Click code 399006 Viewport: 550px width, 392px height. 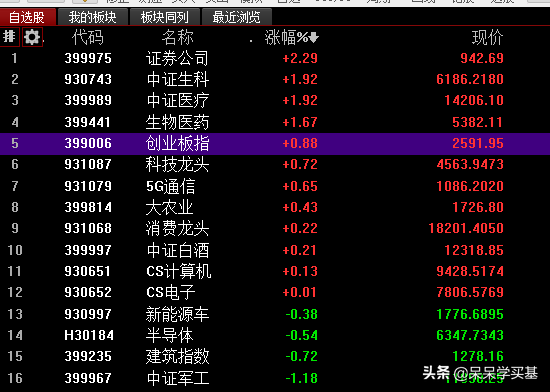pyautogui.click(x=88, y=143)
